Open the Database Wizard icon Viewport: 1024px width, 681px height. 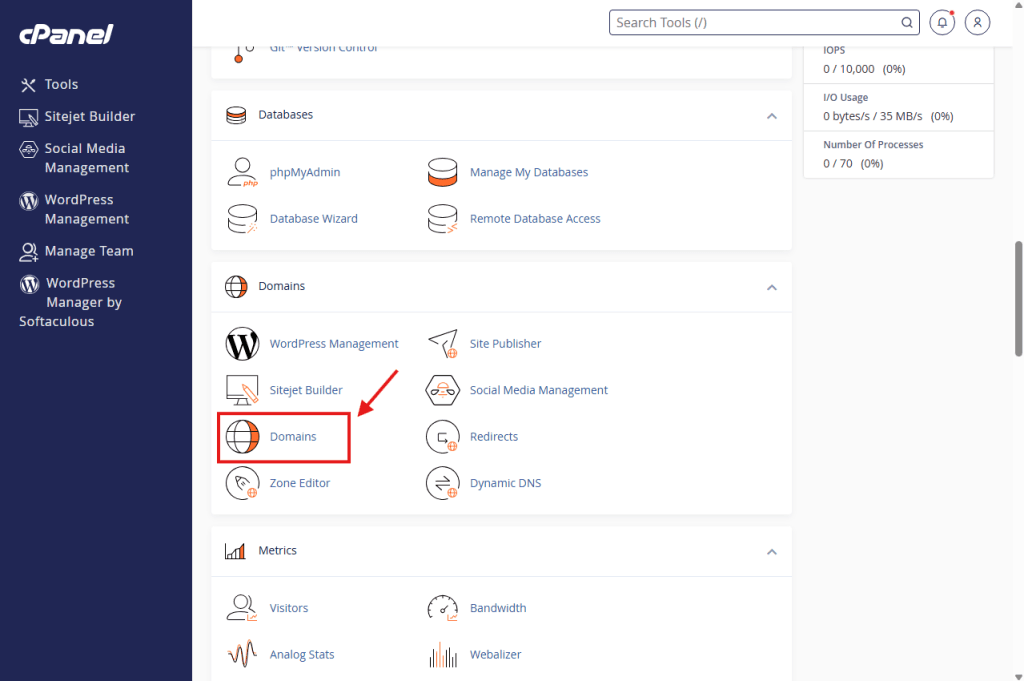click(x=243, y=218)
